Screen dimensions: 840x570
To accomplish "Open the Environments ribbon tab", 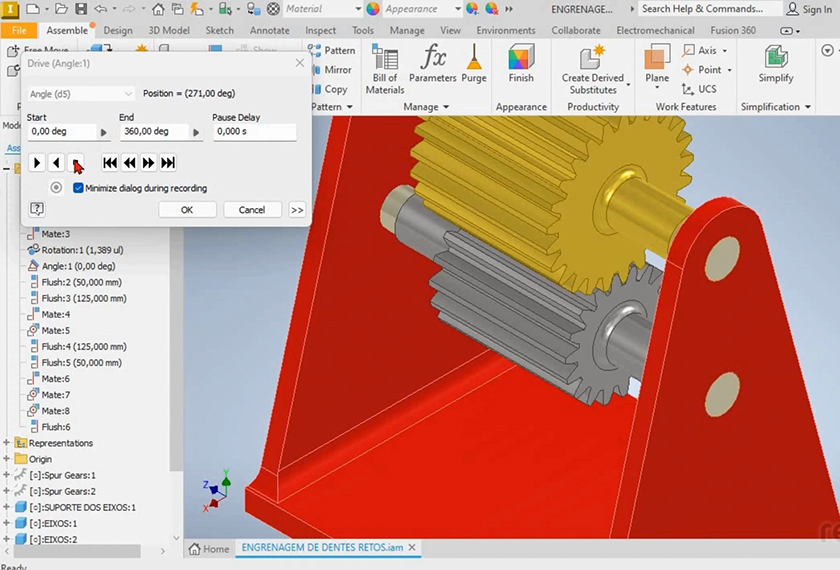I will tap(505, 31).
